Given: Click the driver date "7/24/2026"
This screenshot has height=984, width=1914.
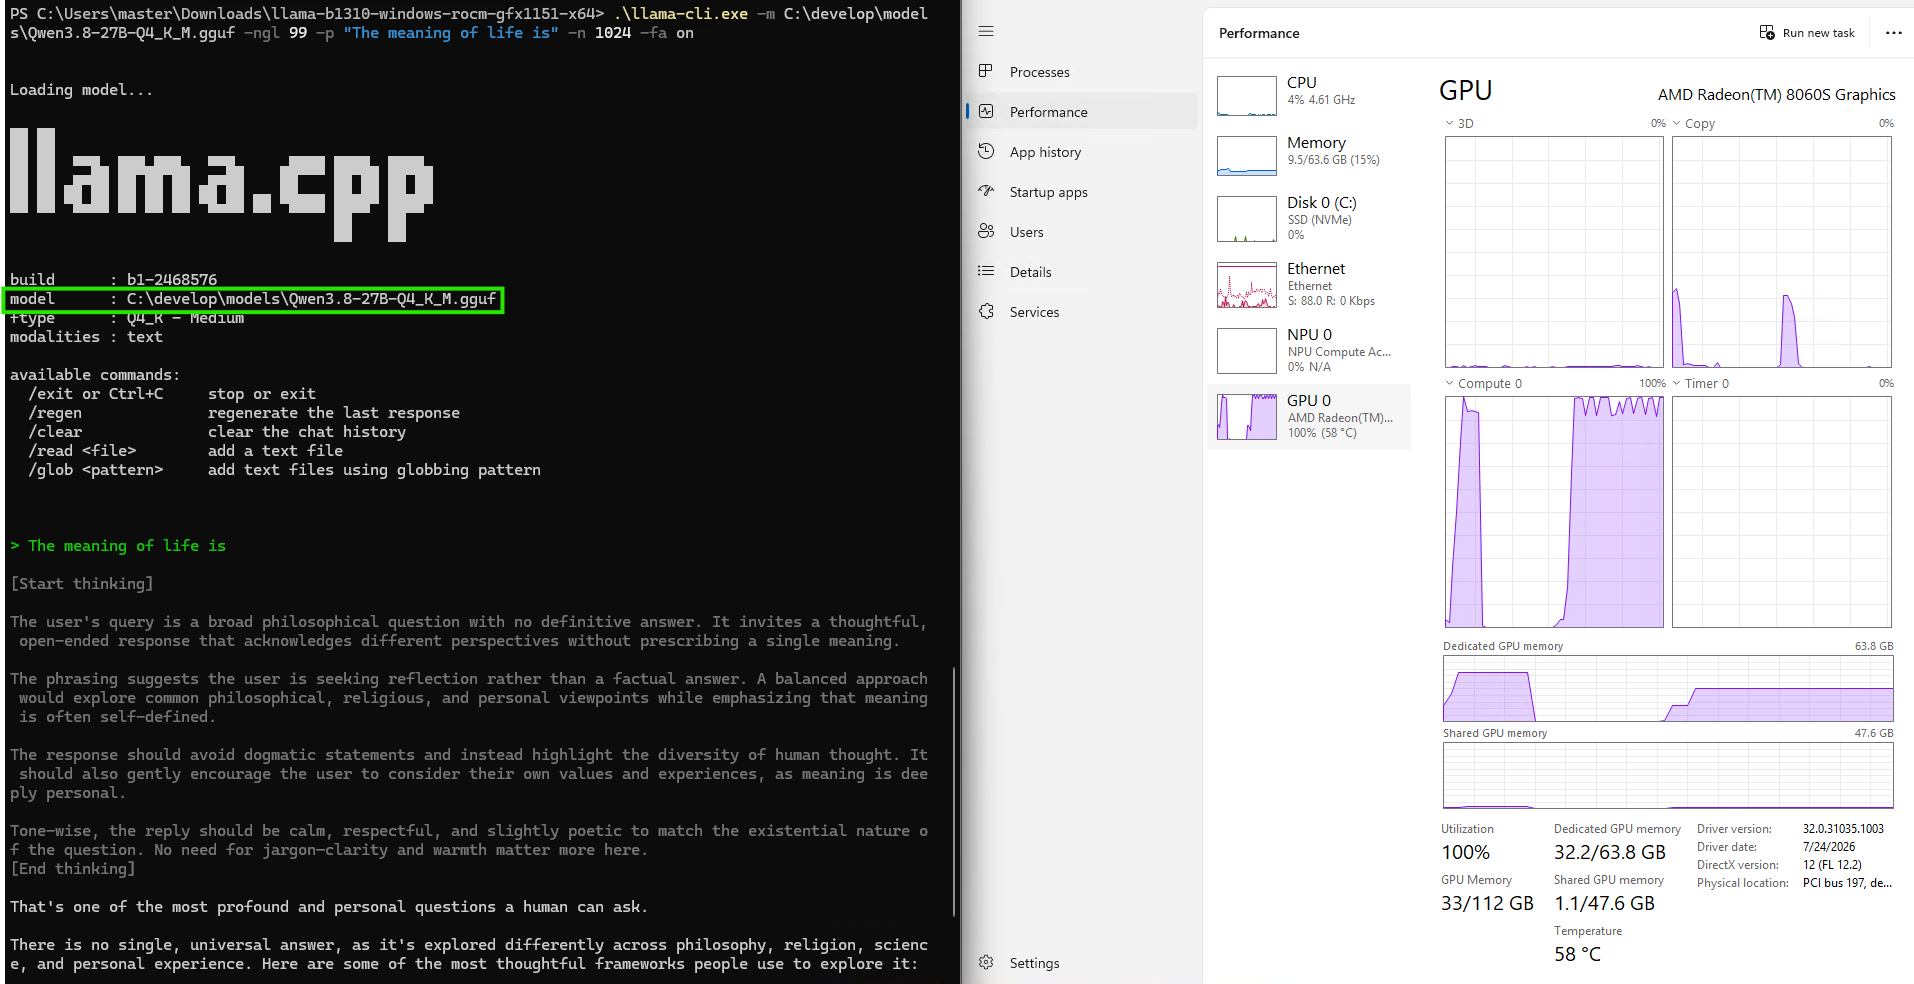Looking at the screenshot, I should point(1829,847).
